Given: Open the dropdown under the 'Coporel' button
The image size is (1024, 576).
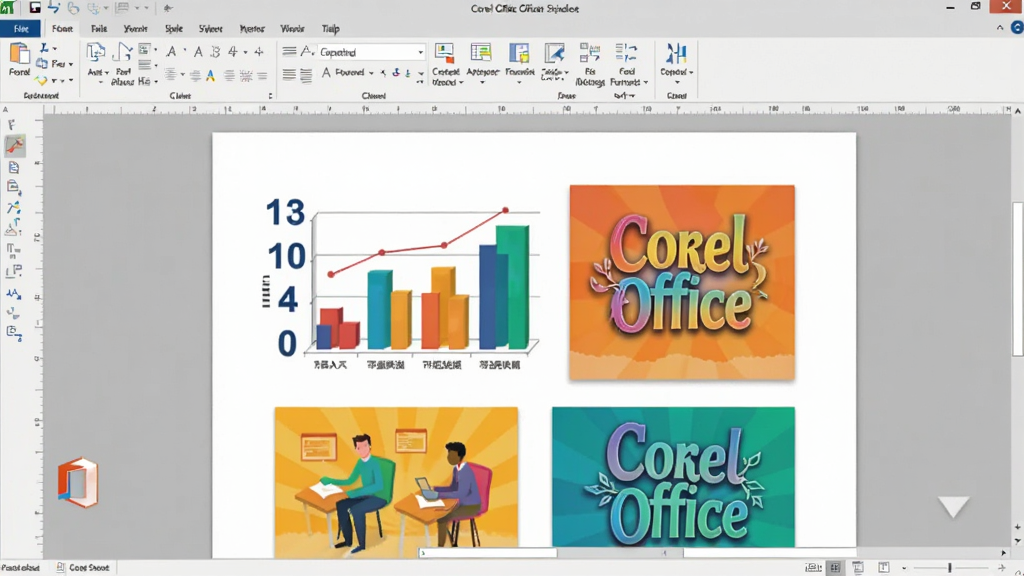Looking at the screenshot, I should (x=677, y=82).
